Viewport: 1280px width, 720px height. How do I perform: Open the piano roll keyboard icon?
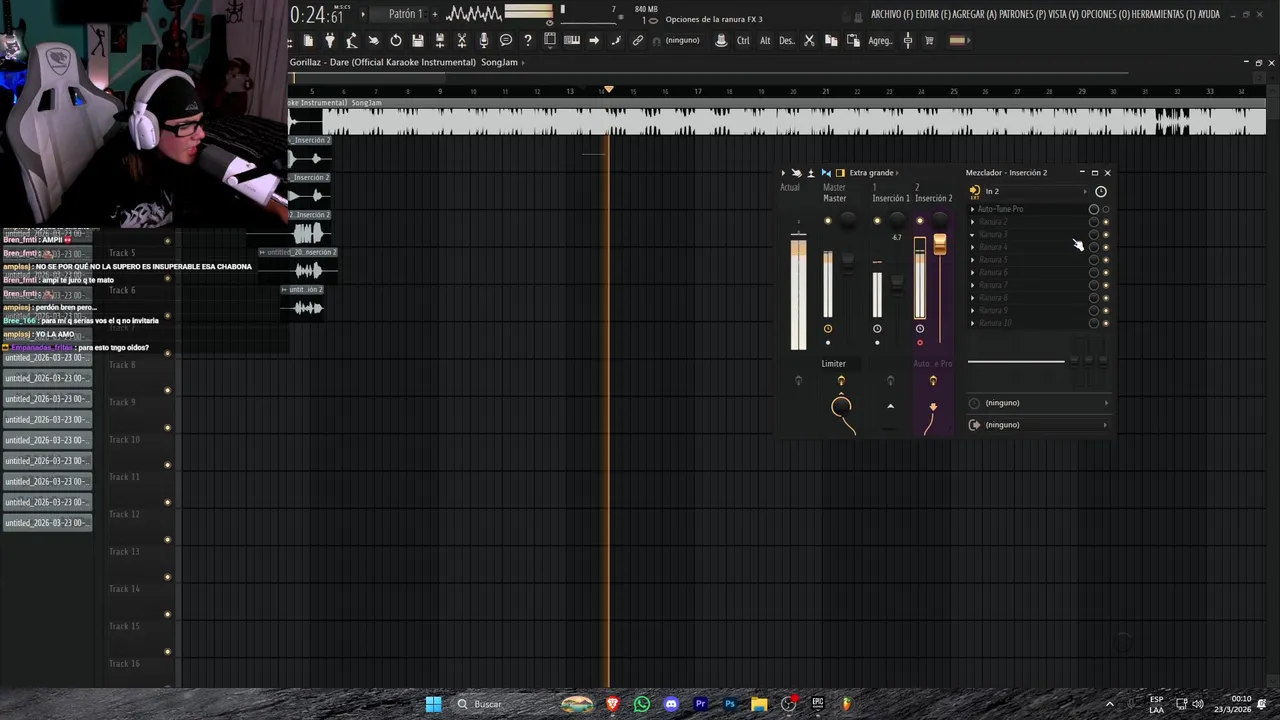click(572, 41)
